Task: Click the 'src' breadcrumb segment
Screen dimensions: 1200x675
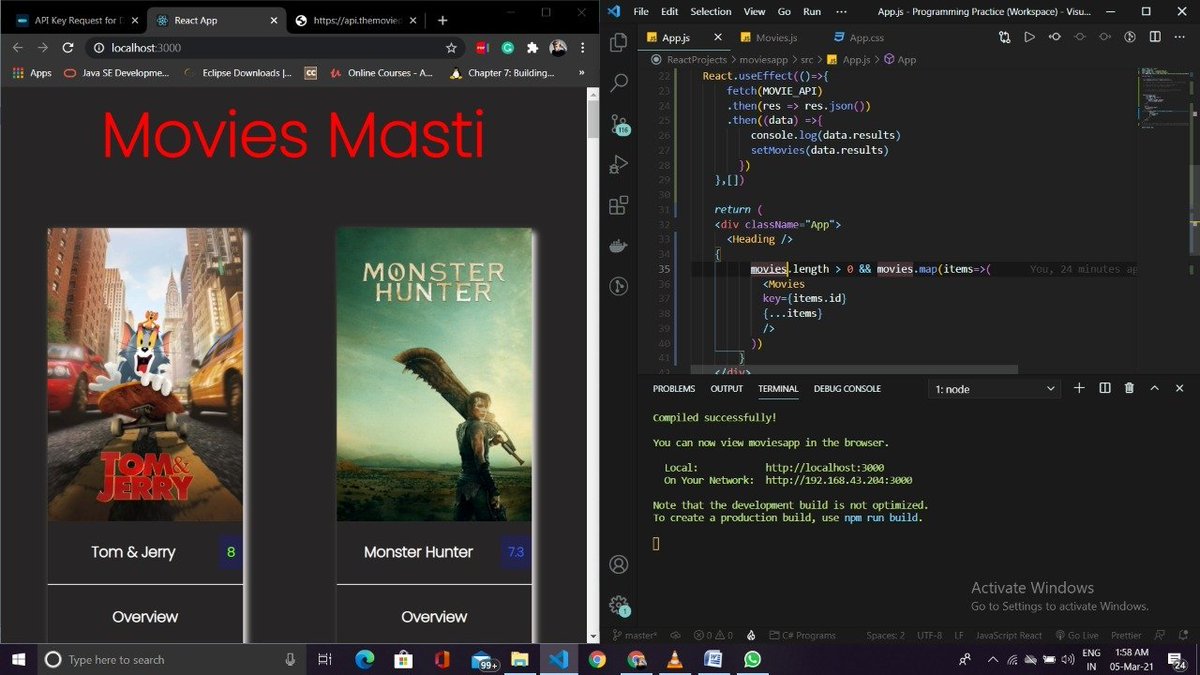Action: [807, 60]
